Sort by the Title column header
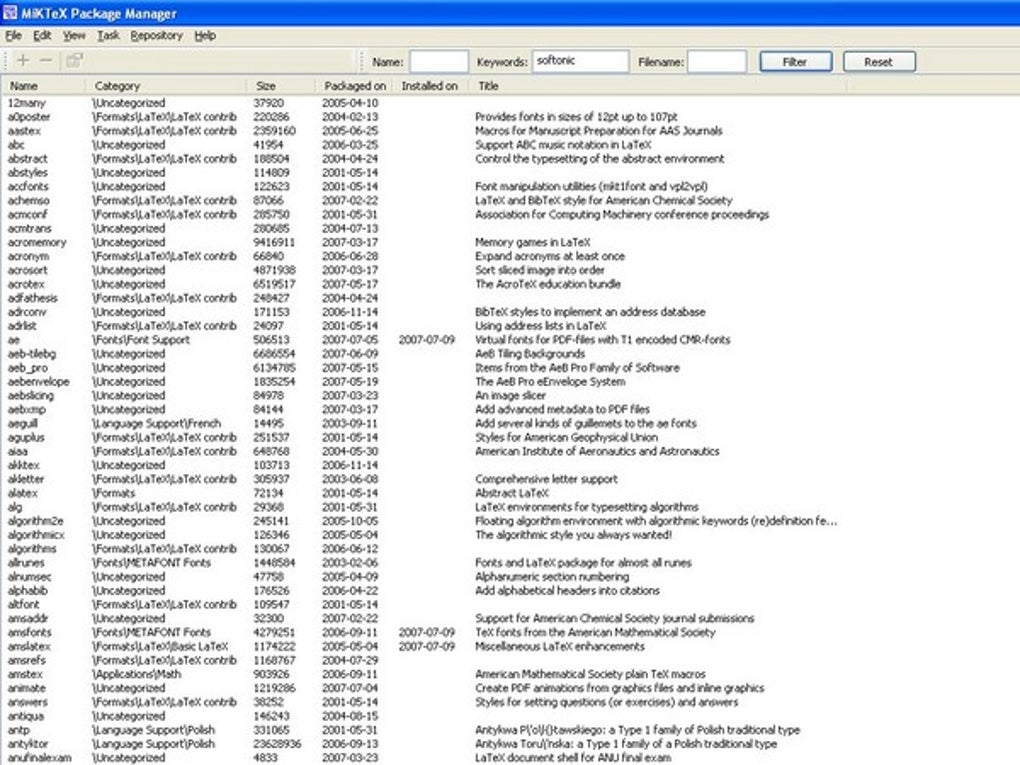The width and height of the screenshot is (1020, 765). 658,86
